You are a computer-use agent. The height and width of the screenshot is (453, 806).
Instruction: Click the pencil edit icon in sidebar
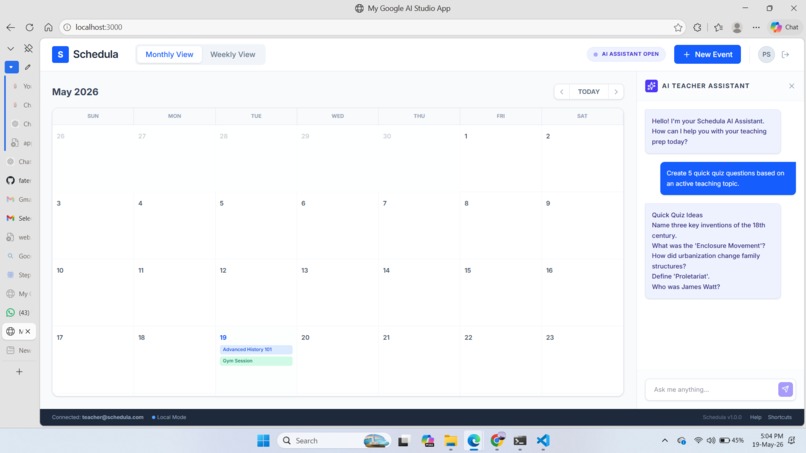pos(28,67)
